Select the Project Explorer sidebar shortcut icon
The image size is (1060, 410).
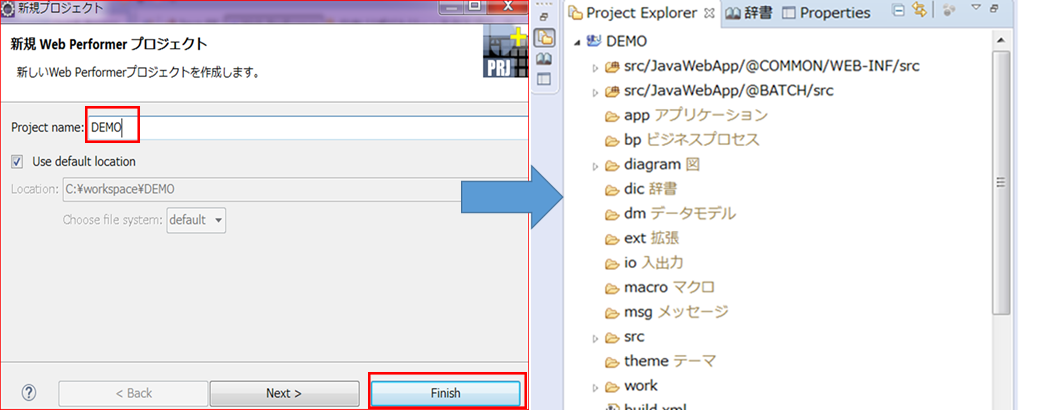click(544, 38)
